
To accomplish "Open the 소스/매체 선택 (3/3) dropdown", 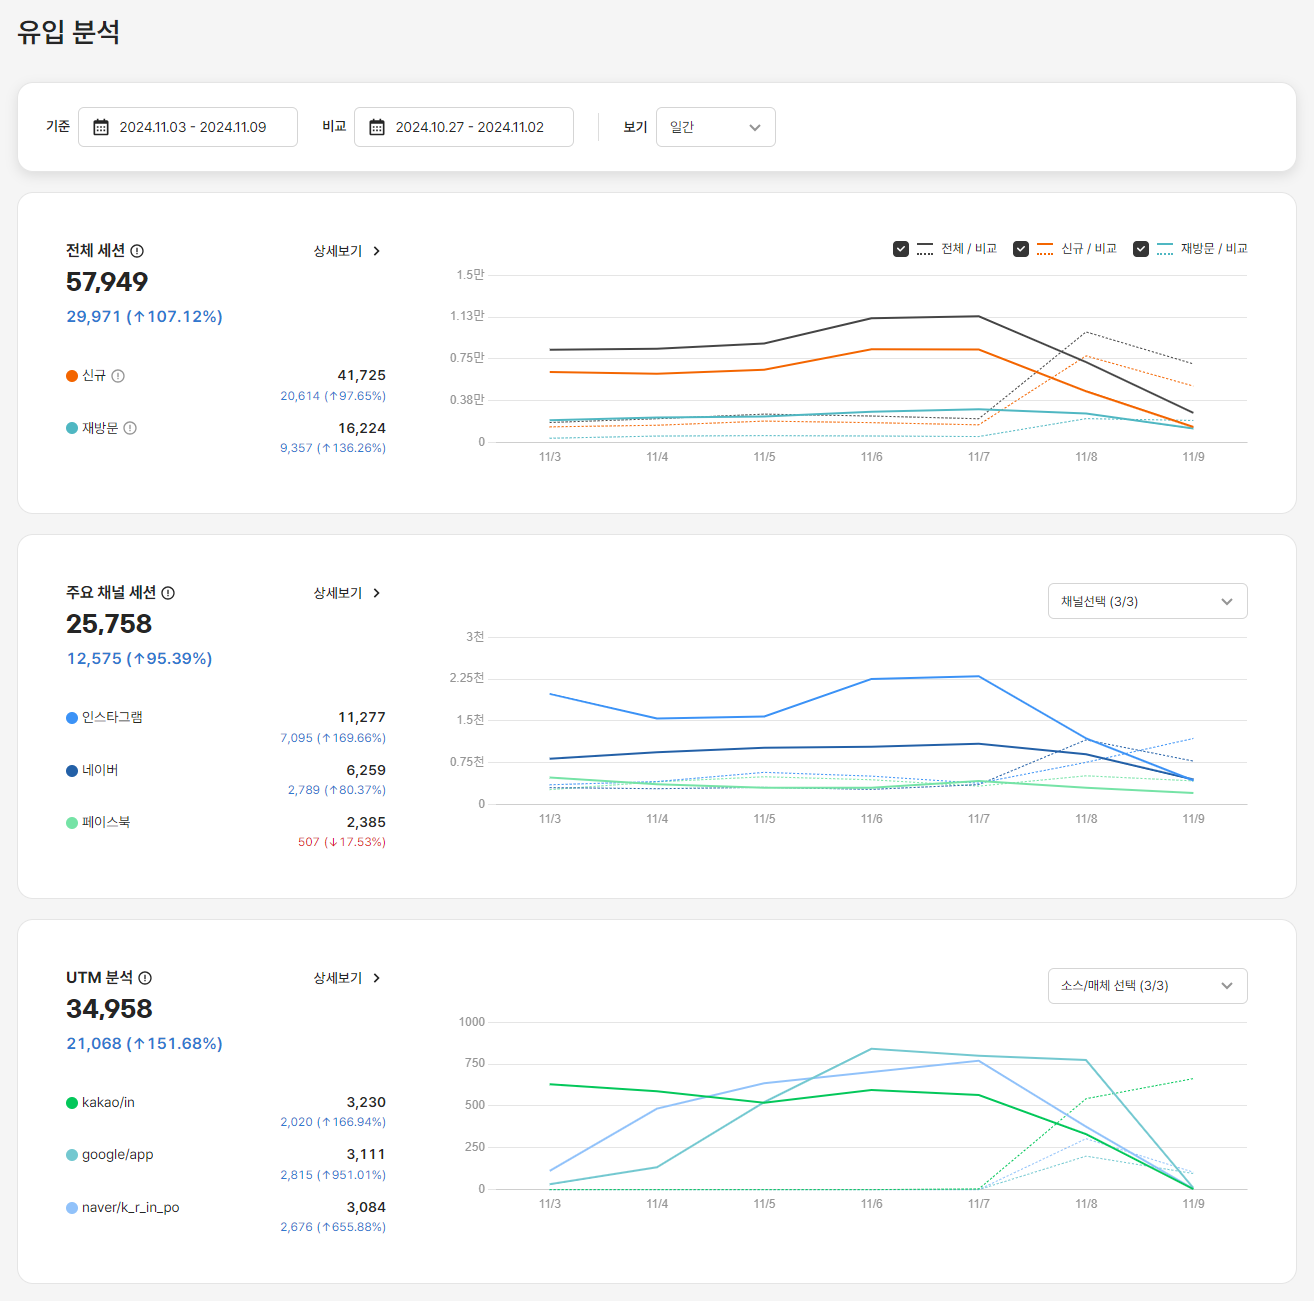I will [1147, 986].
